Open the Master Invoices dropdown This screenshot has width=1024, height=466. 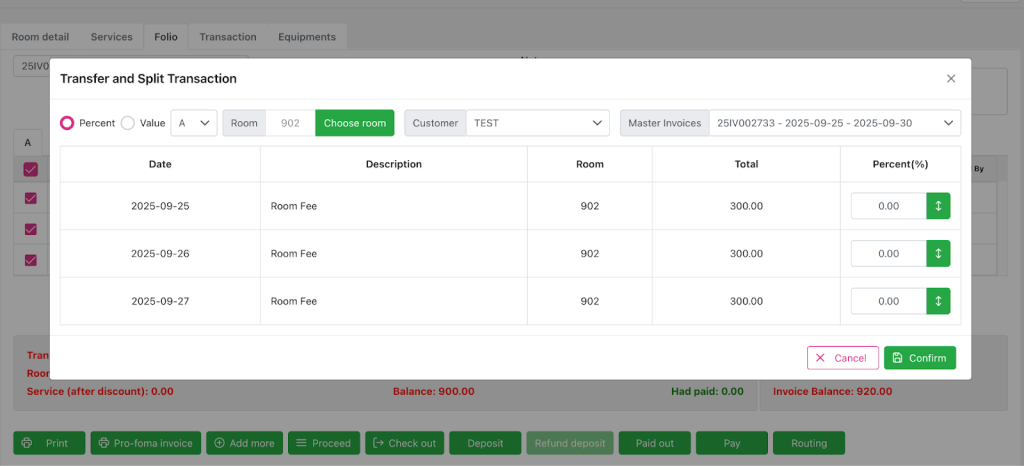834,123
